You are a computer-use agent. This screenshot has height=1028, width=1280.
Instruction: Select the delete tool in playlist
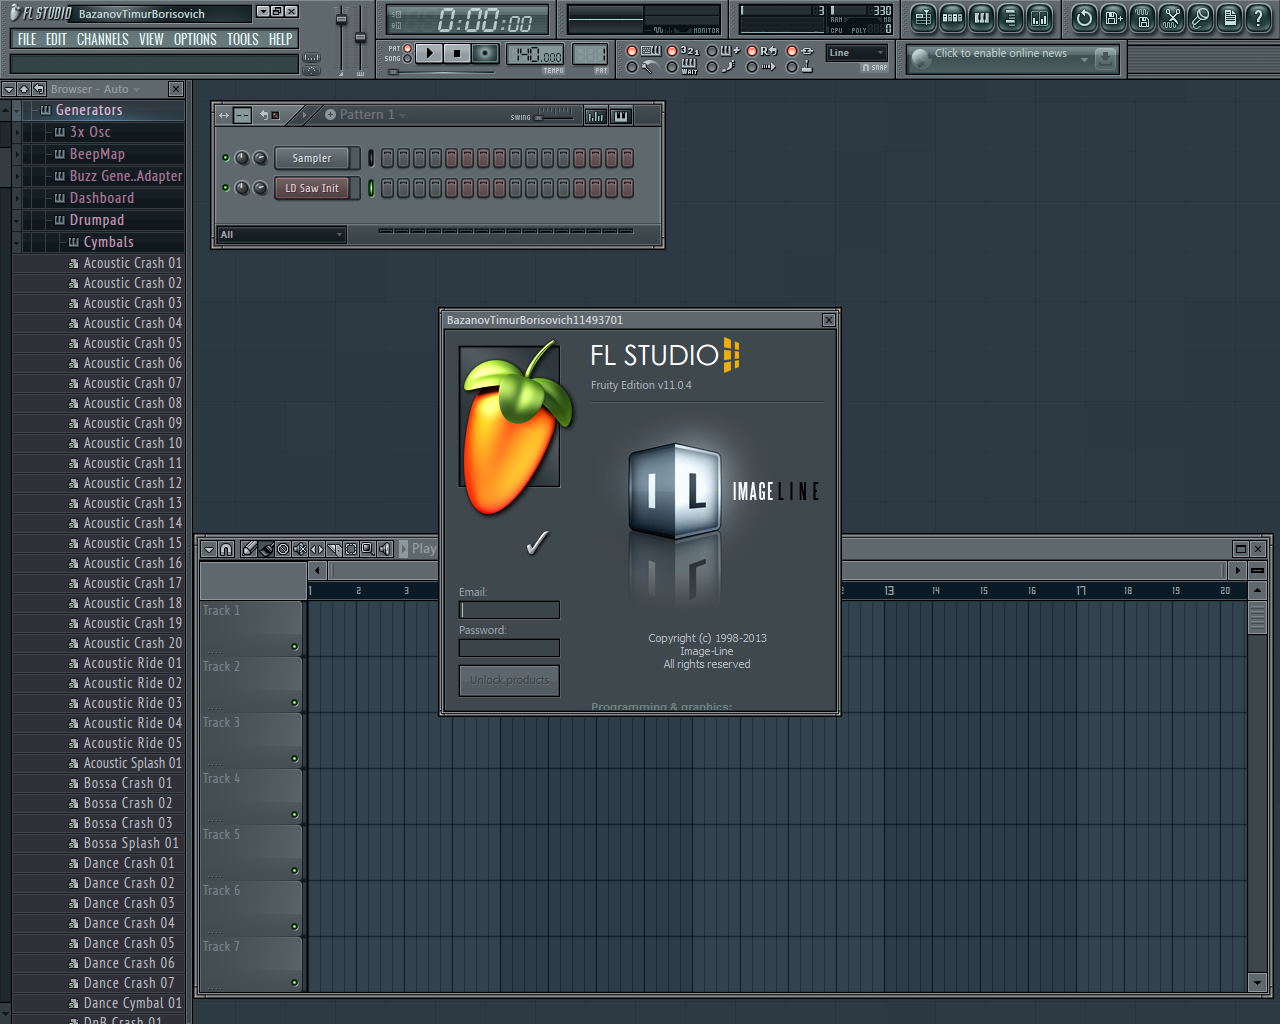point(283,549)
